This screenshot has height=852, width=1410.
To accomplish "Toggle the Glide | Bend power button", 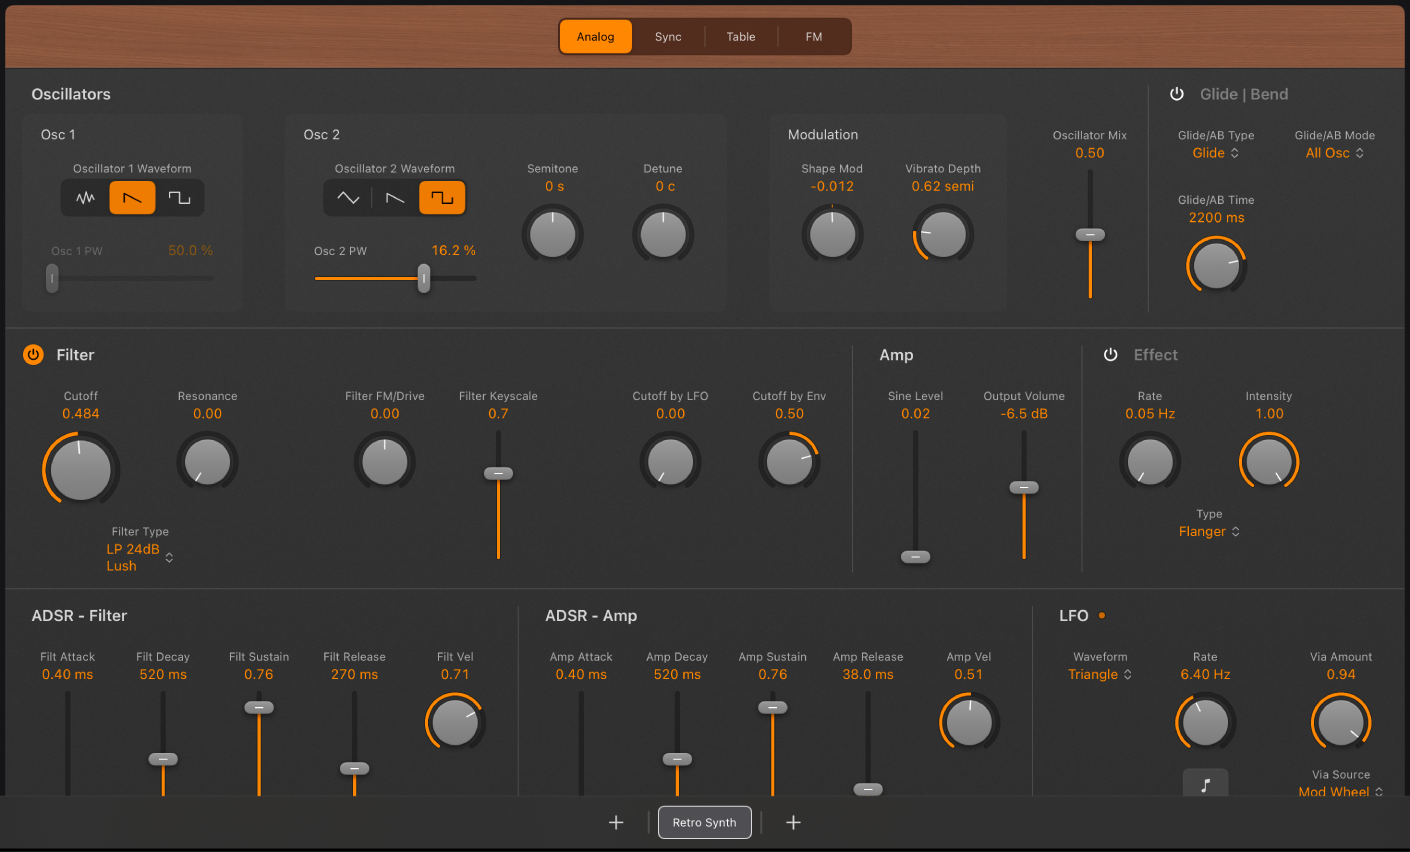I will pos(1176,94).
